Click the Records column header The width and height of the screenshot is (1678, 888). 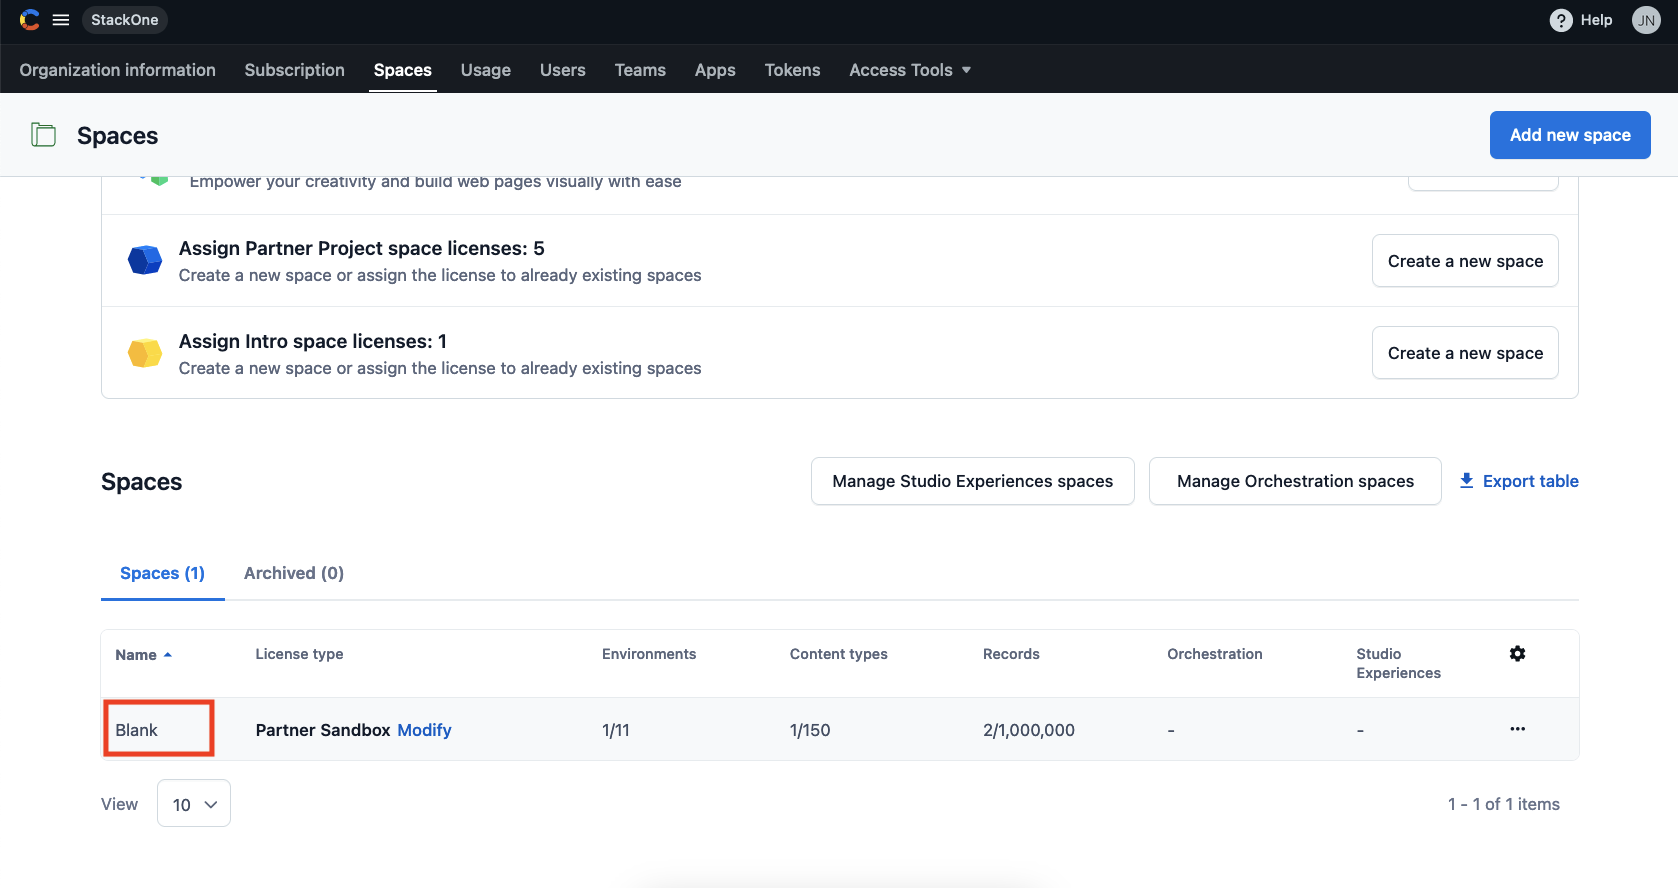pos(1011,654)
